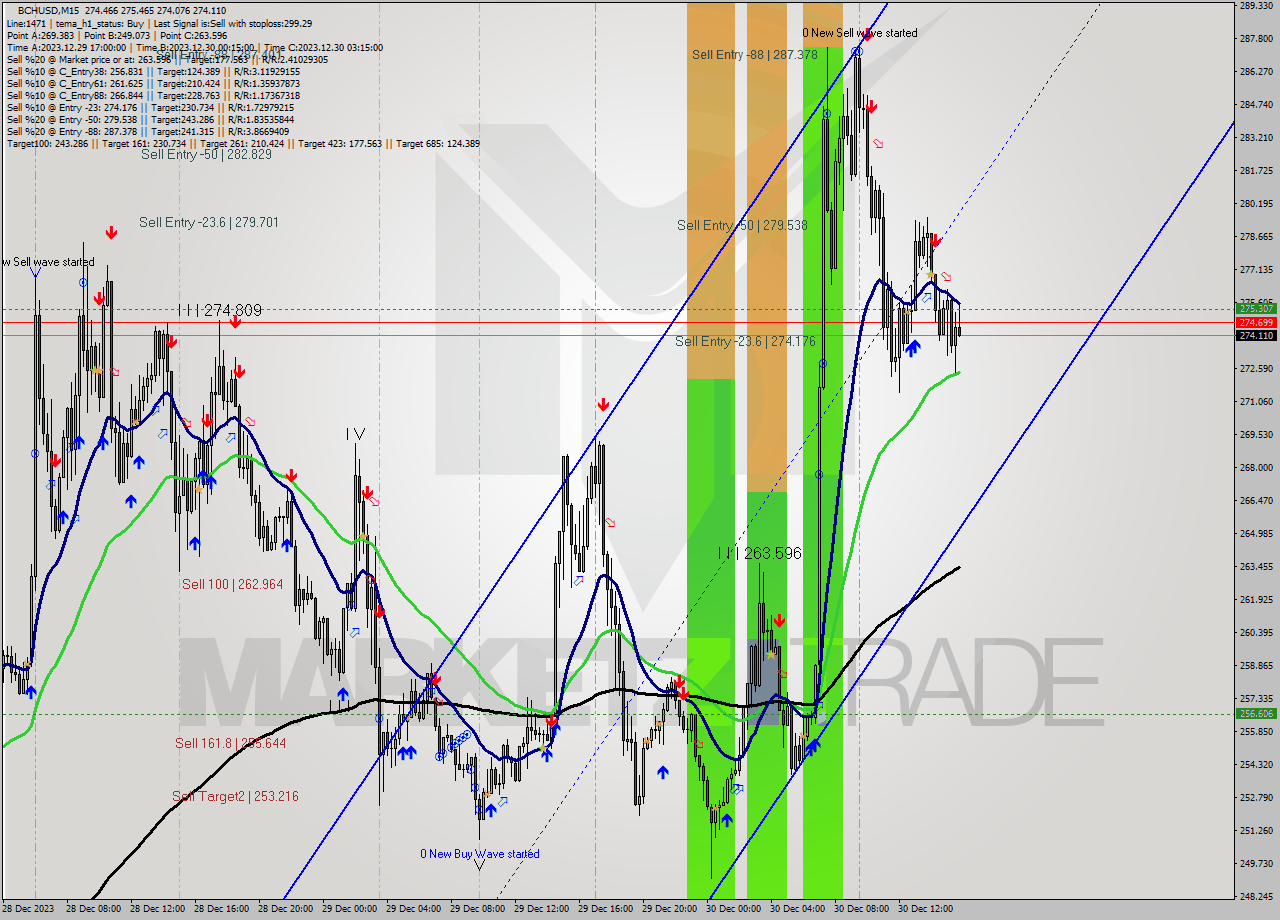Screen dimensions: 1280x920
Task: Click the 266.470 price axis value
Action: point(1256,500)
